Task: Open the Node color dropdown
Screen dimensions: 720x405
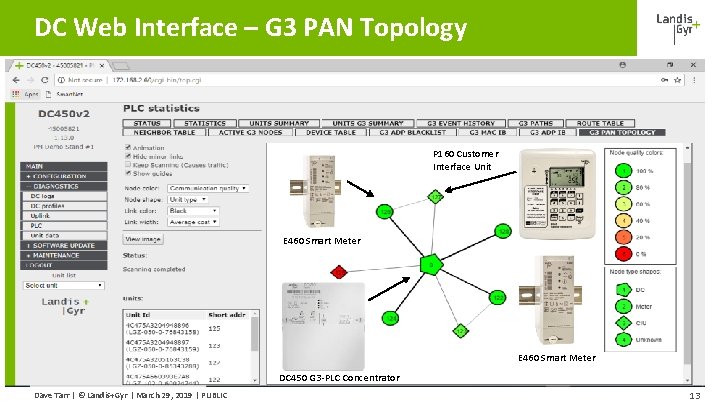Action: 208,188
